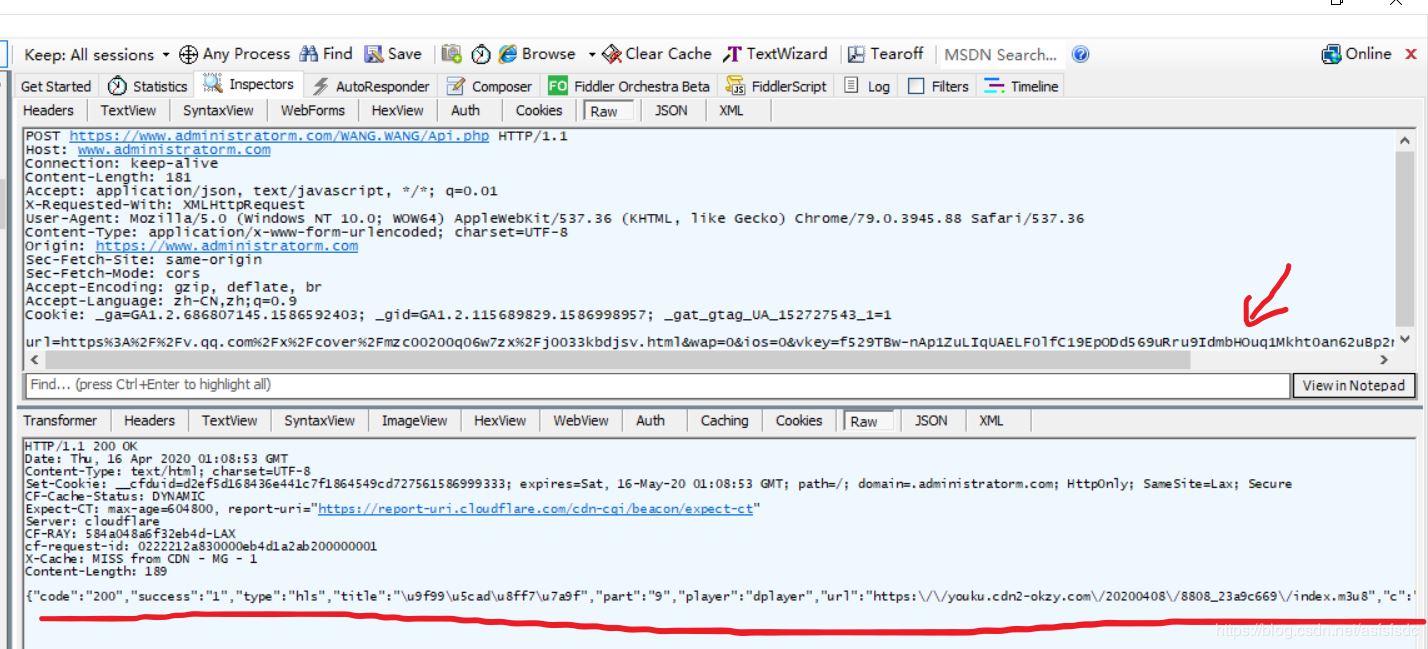Select the Inspectors tab
This screenshot has height=649, width=1428.
(248, 85)
